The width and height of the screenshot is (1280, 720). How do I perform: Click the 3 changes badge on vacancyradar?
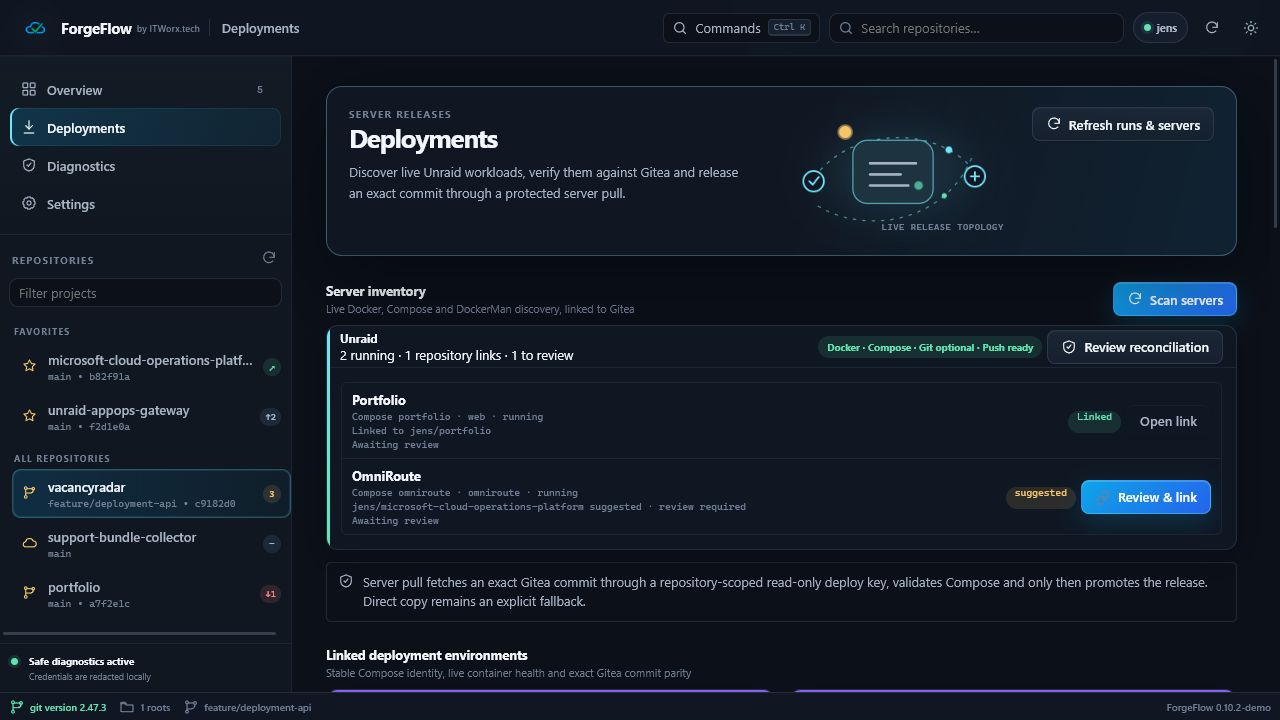click(271, 494)
